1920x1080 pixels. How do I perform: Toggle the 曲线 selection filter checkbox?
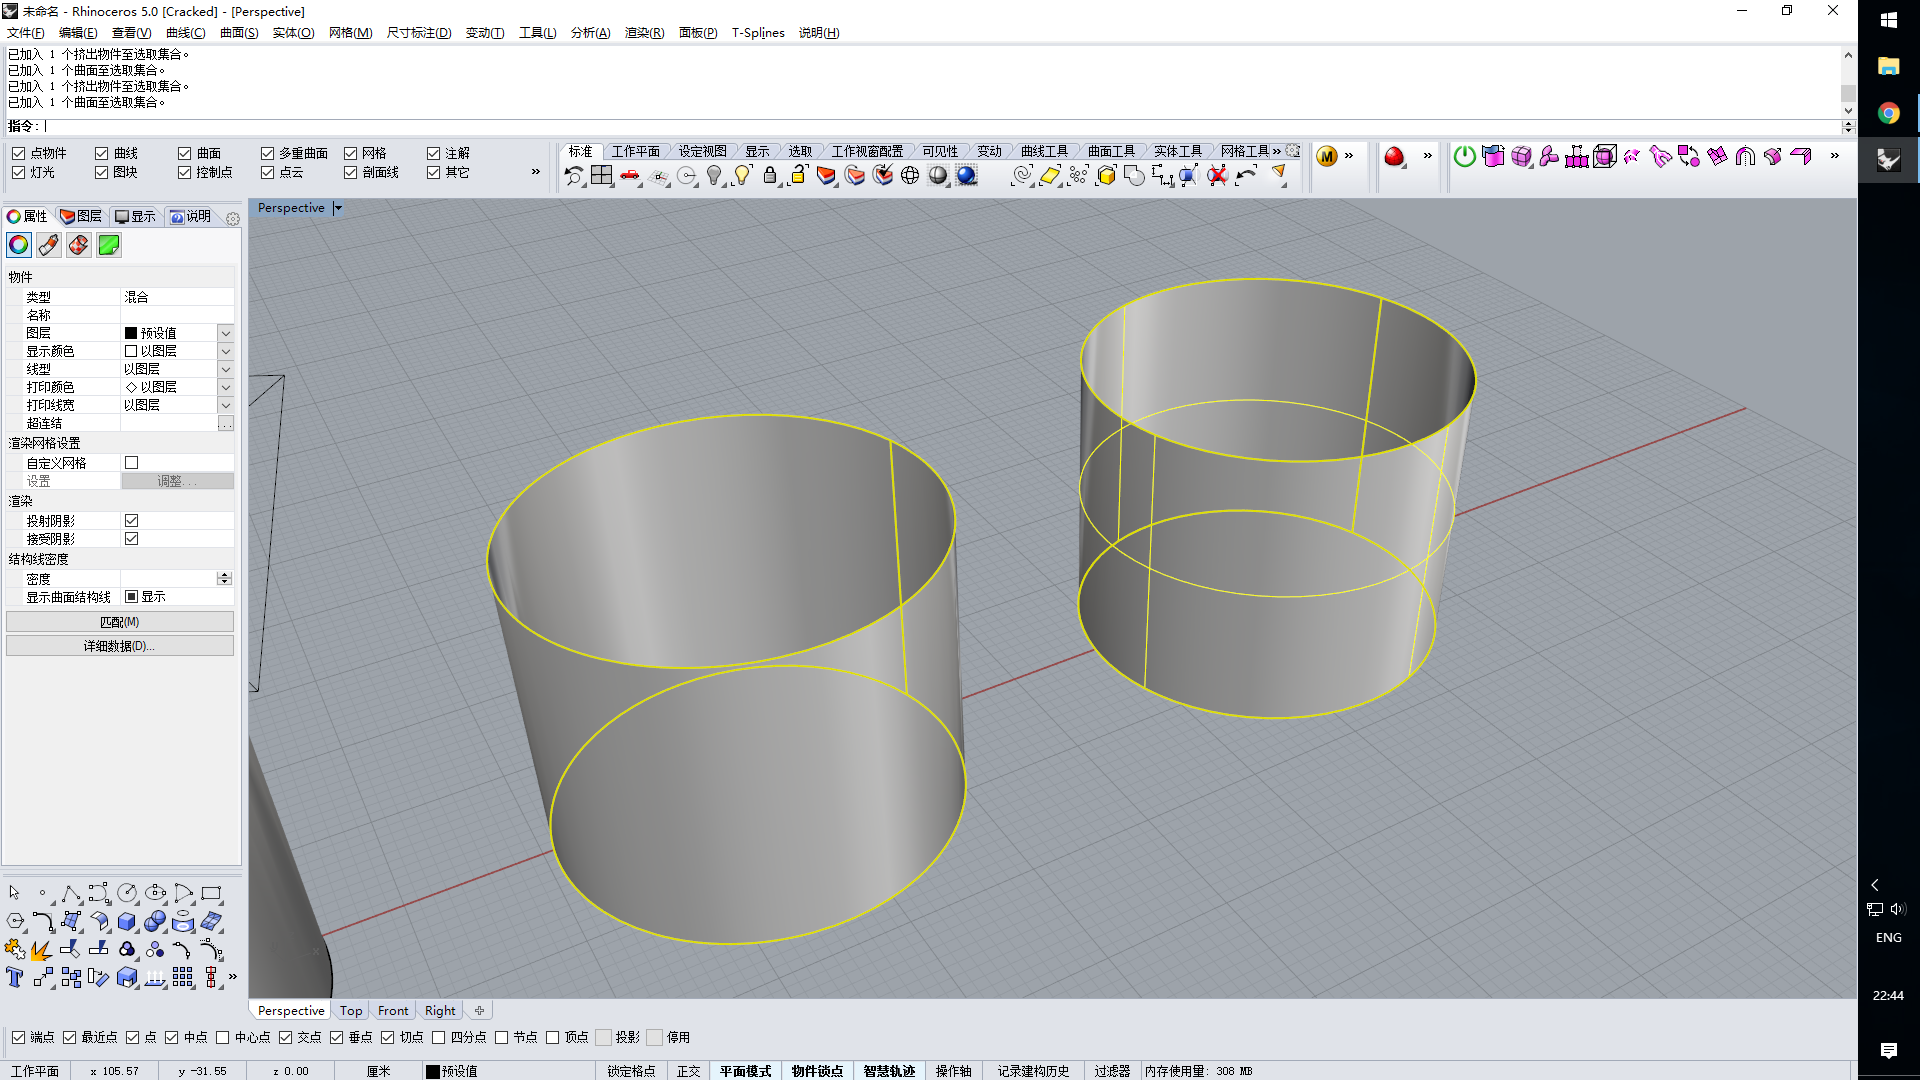[x=101, y=153]
